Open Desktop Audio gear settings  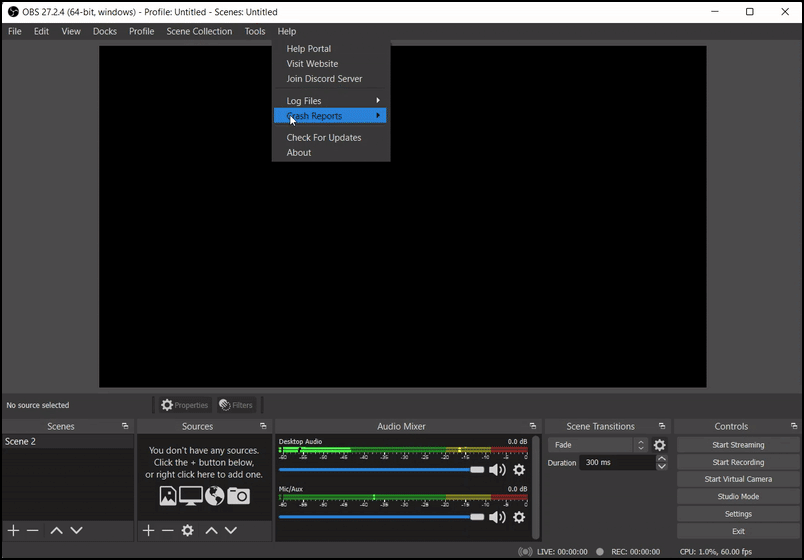coord(519,470)
